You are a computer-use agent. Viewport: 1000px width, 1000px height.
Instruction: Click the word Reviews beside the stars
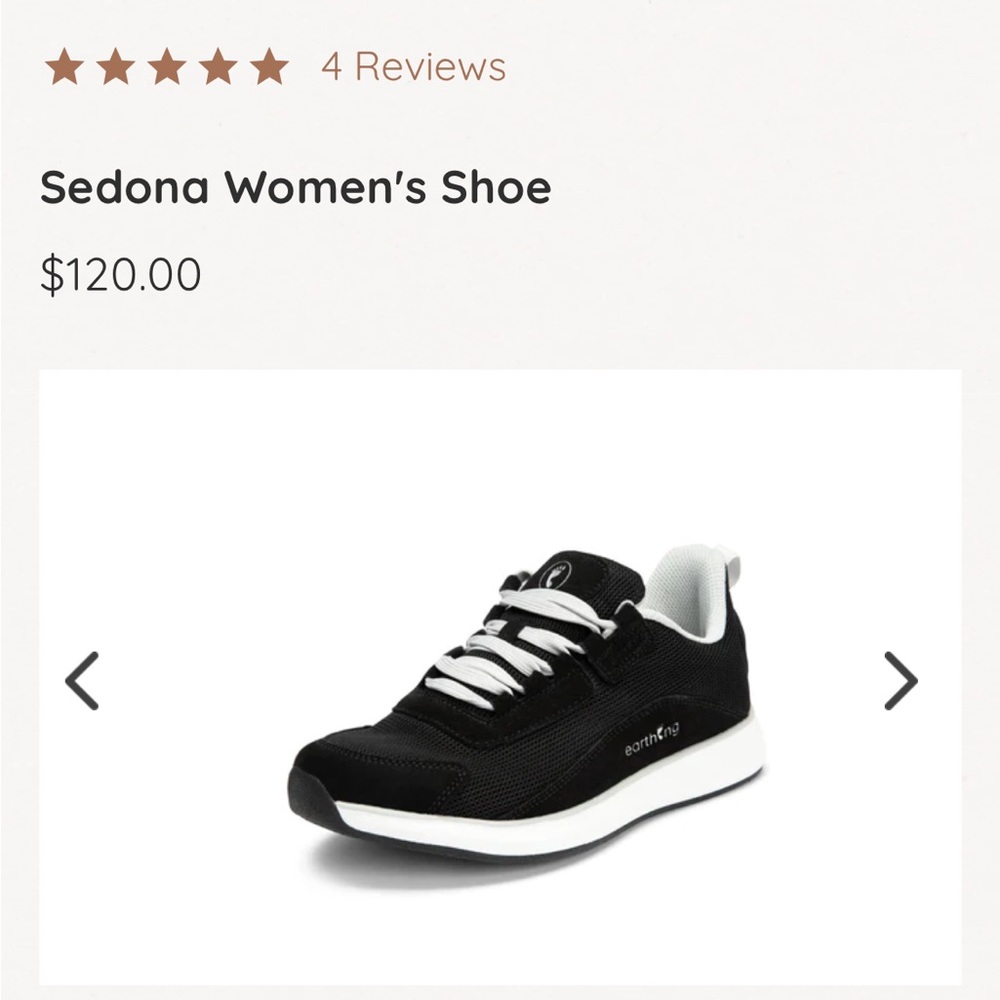430,68
